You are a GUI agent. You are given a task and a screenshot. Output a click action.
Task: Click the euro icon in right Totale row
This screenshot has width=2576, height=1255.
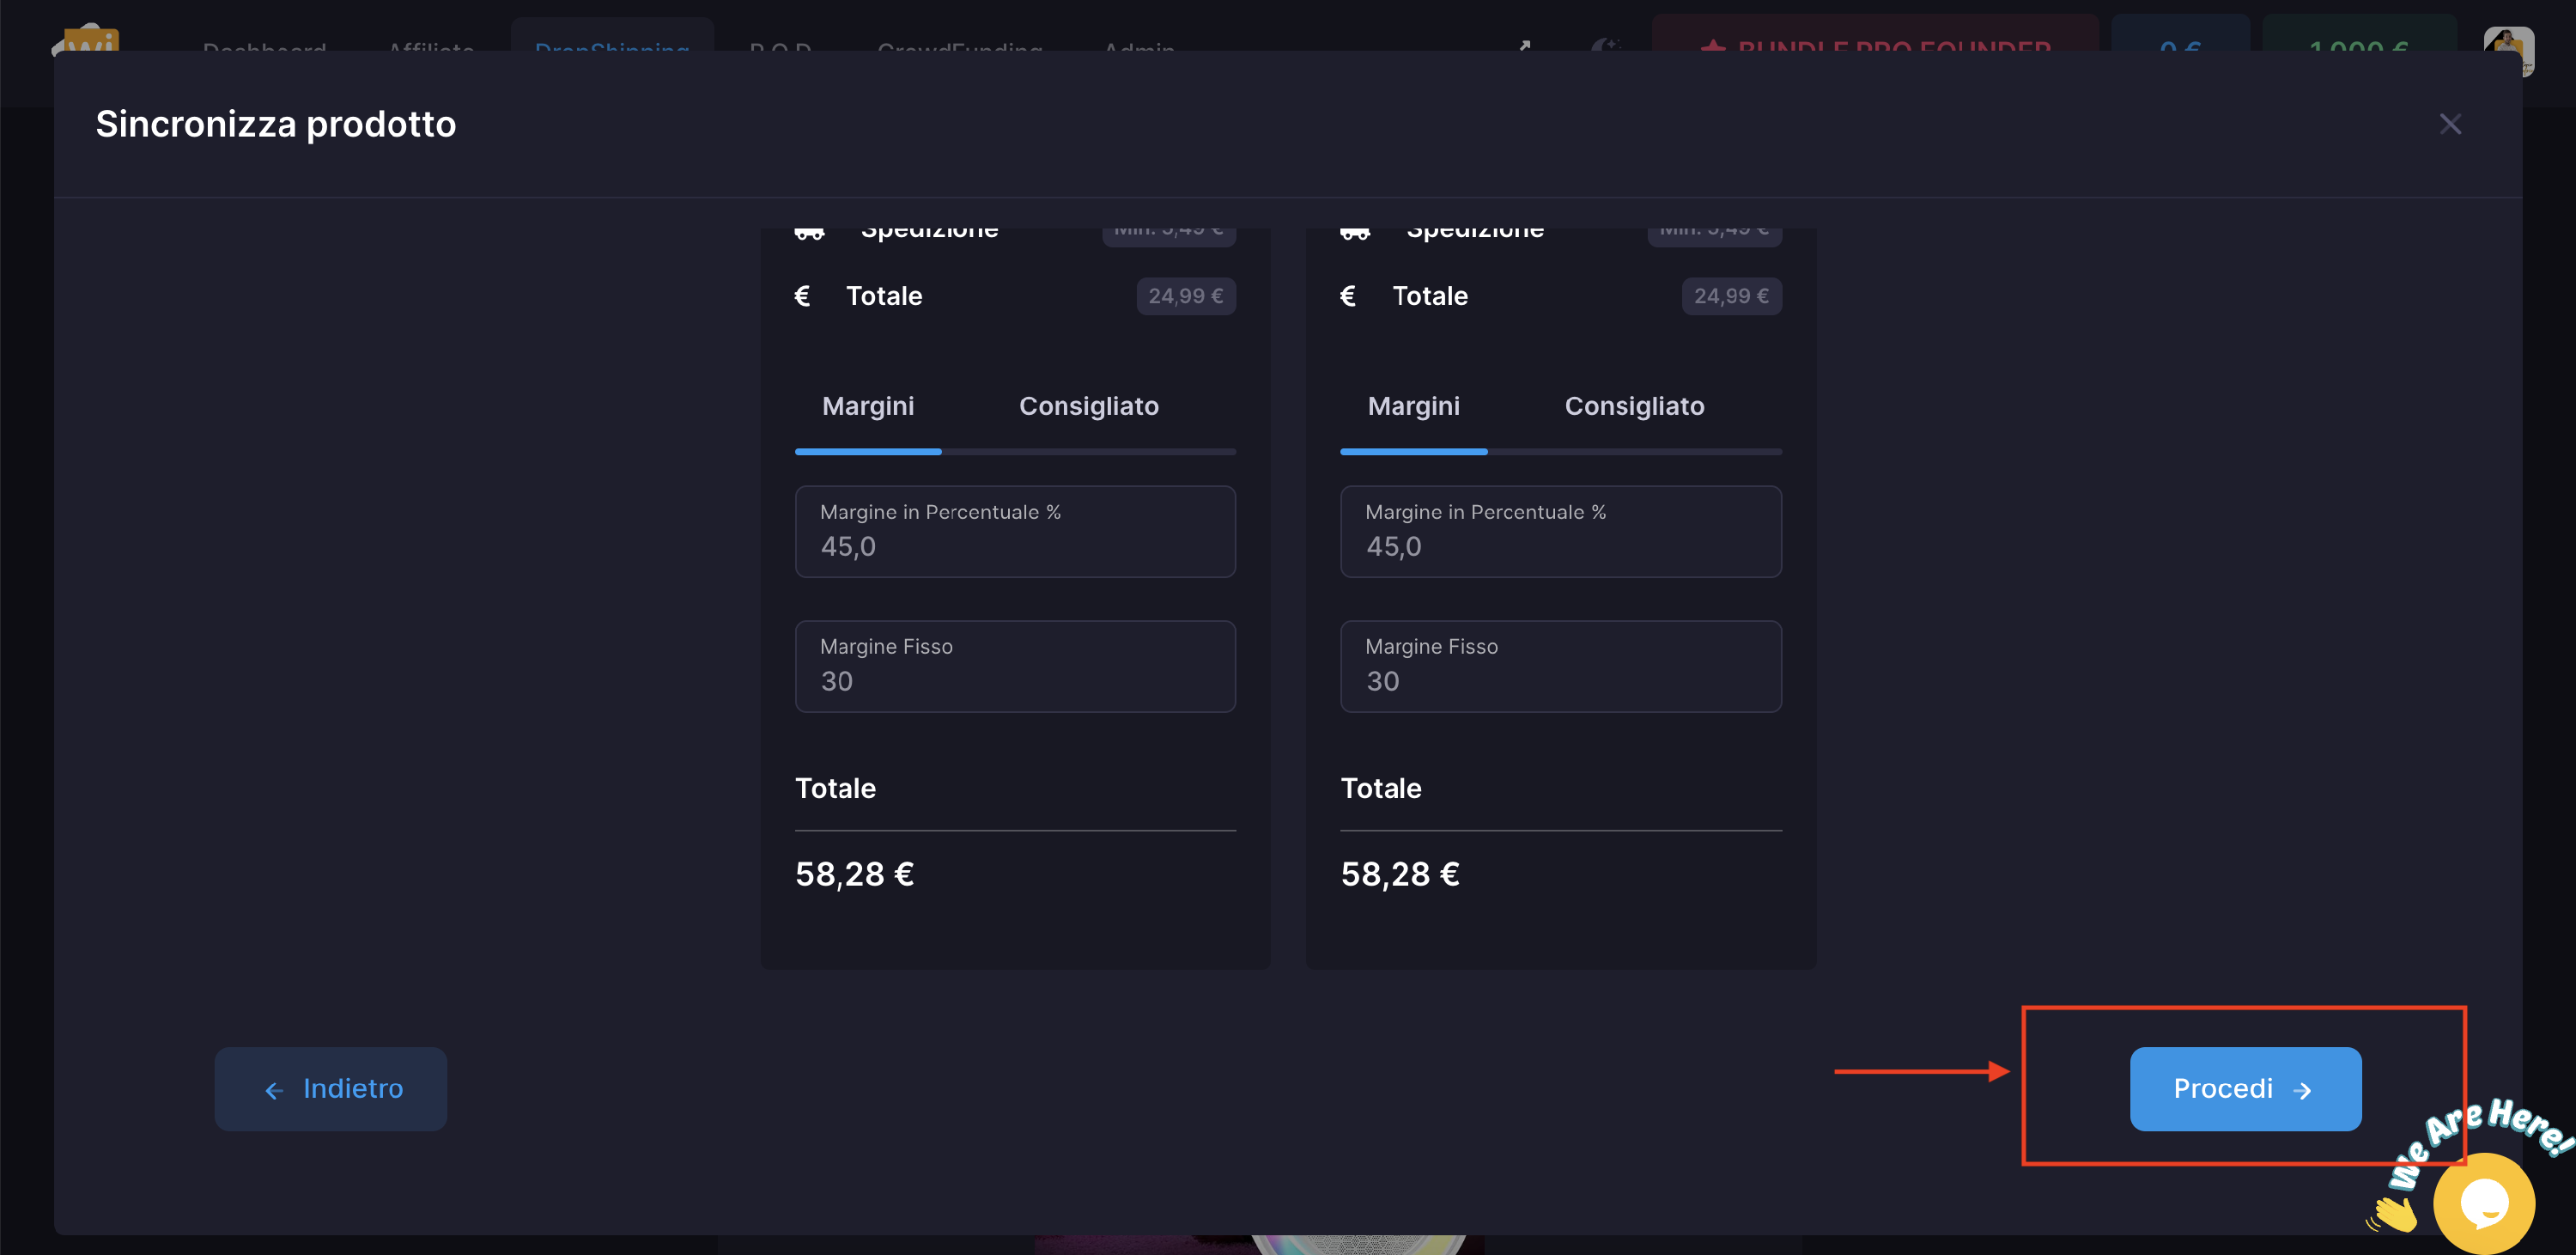1347,296
